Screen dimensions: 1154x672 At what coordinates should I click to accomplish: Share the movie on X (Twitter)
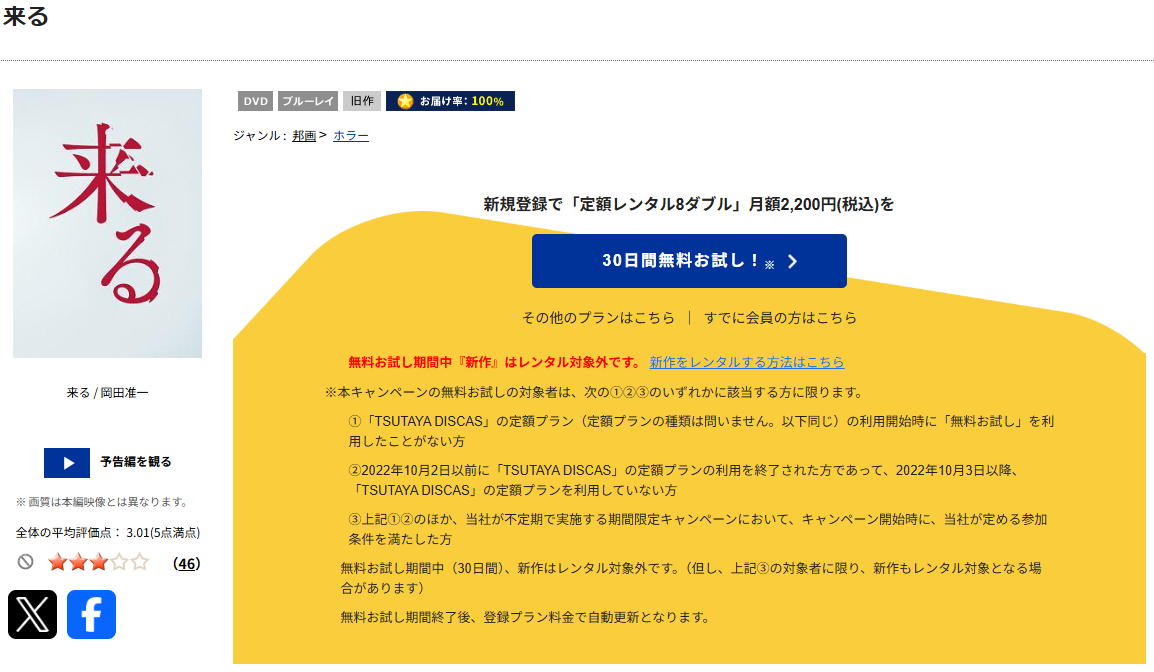pos(32,615)
